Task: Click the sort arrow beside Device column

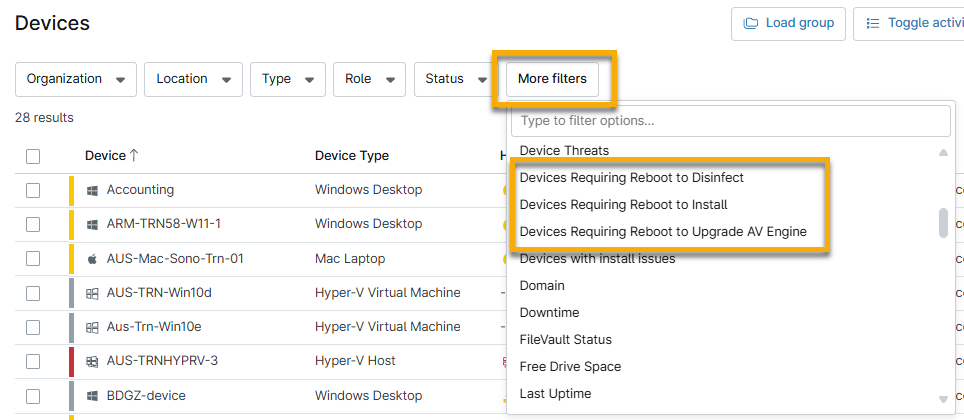Action: tap(134, 155)
